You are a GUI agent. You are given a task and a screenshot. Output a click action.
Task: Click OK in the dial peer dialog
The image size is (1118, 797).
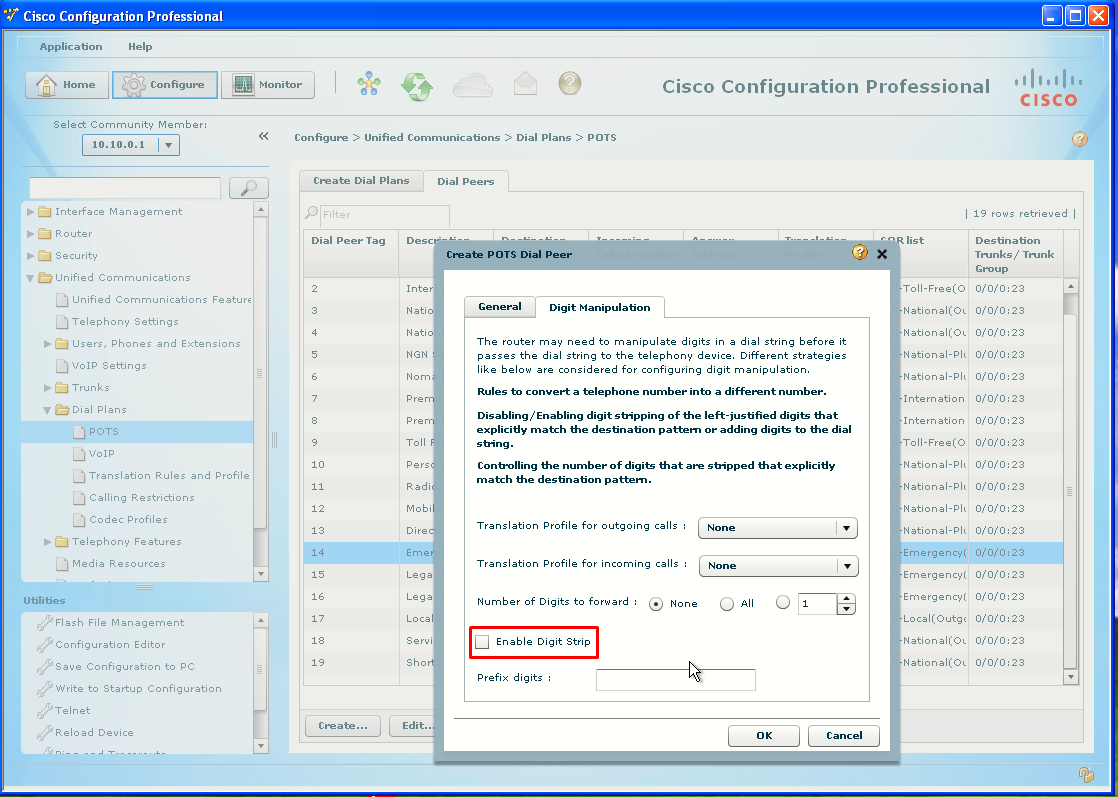(764, 736)
